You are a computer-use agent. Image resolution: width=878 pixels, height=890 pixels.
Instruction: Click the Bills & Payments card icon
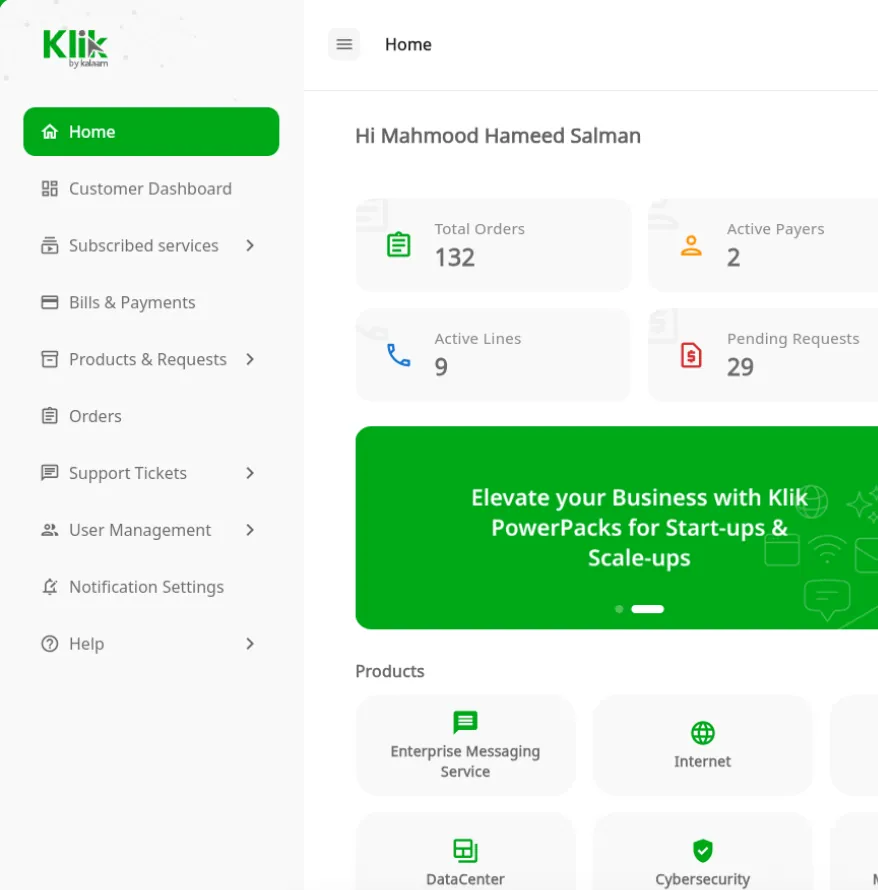[49, 302]
